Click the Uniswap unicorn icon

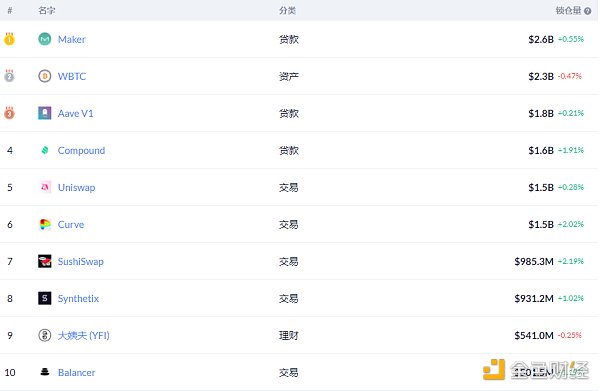(45, 187)
